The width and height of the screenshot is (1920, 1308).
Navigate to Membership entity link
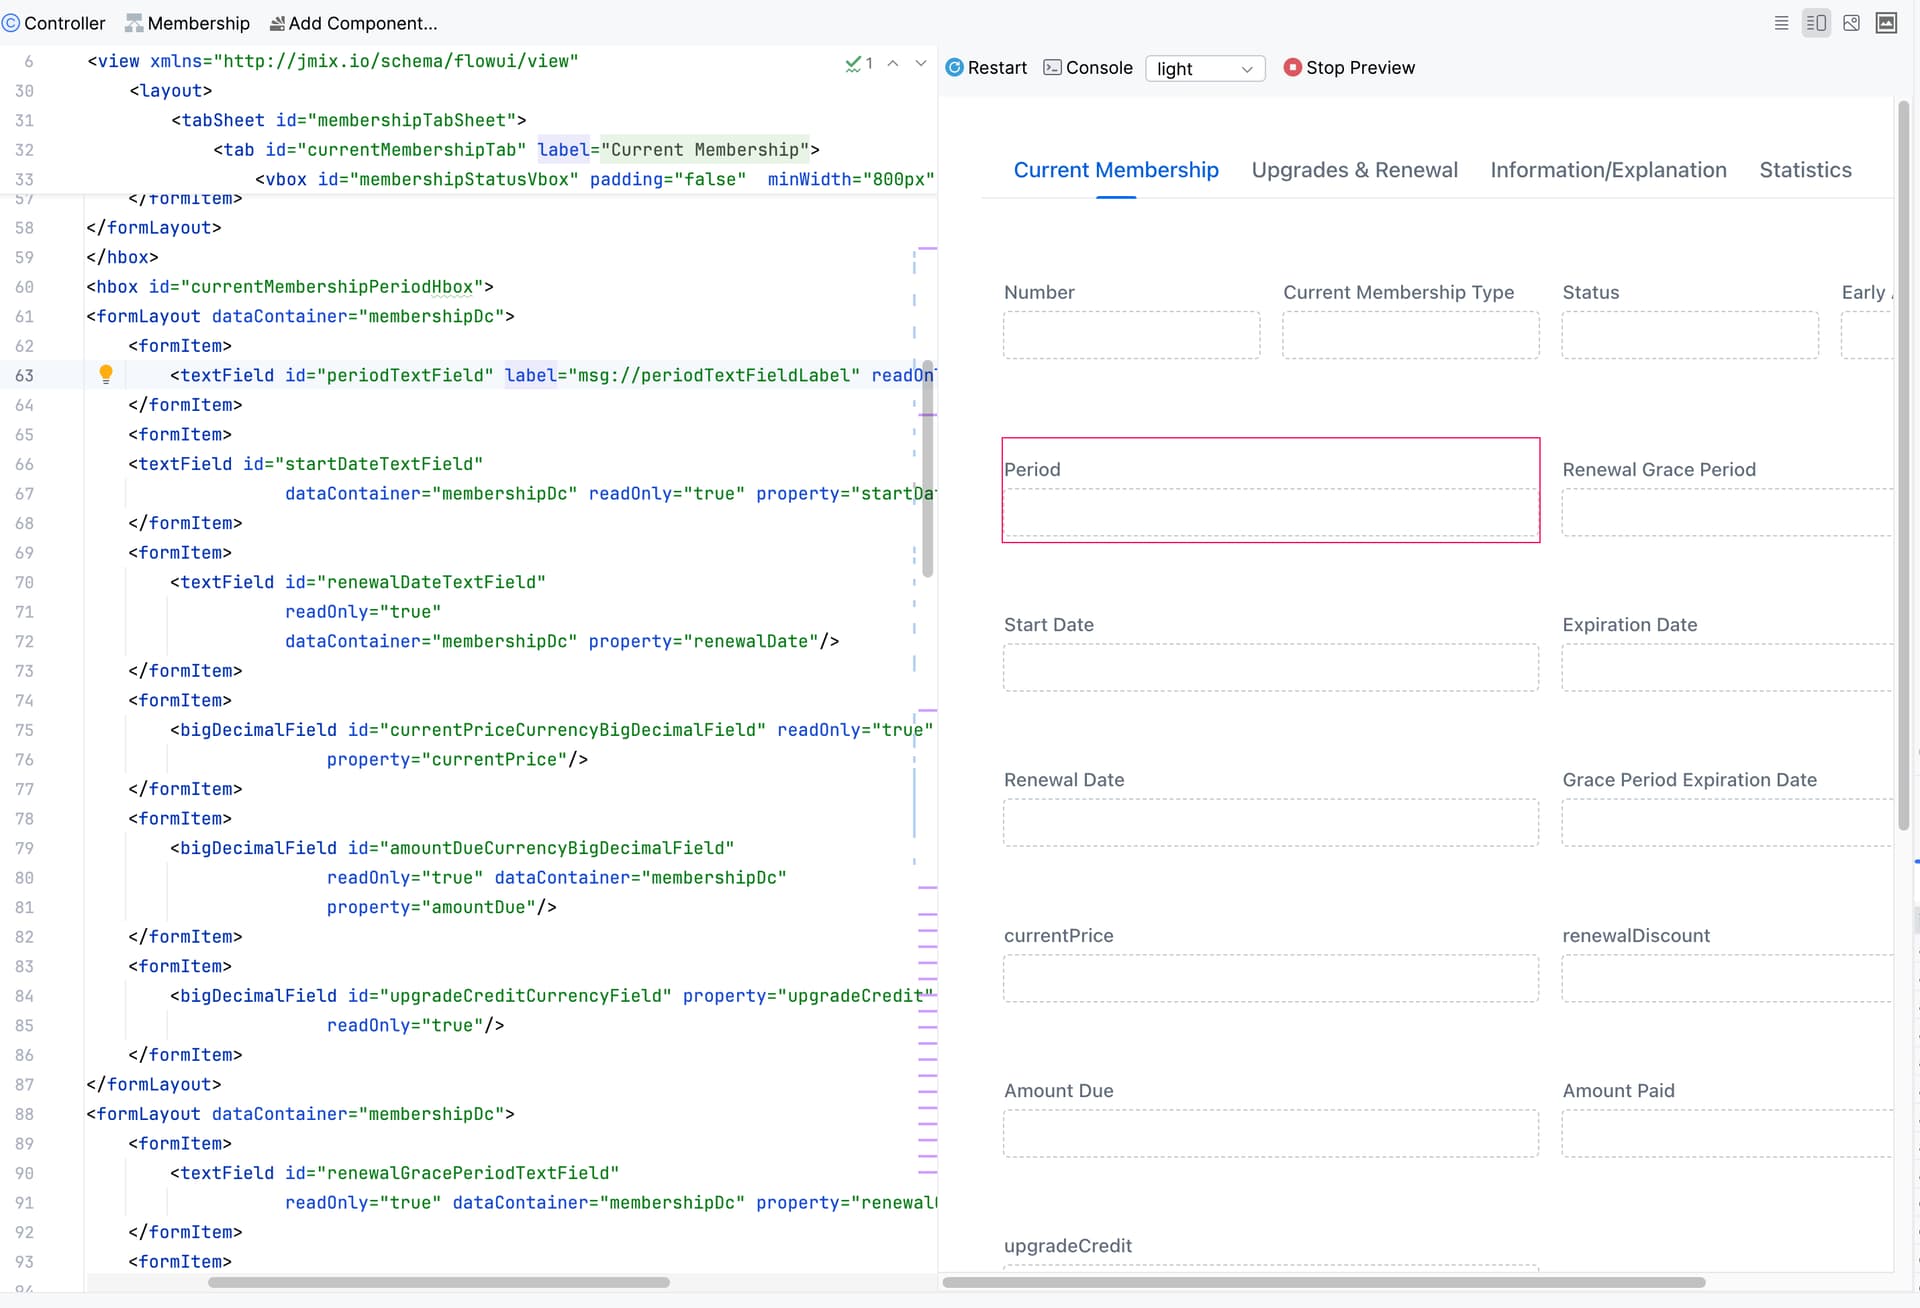pos(188,23)
